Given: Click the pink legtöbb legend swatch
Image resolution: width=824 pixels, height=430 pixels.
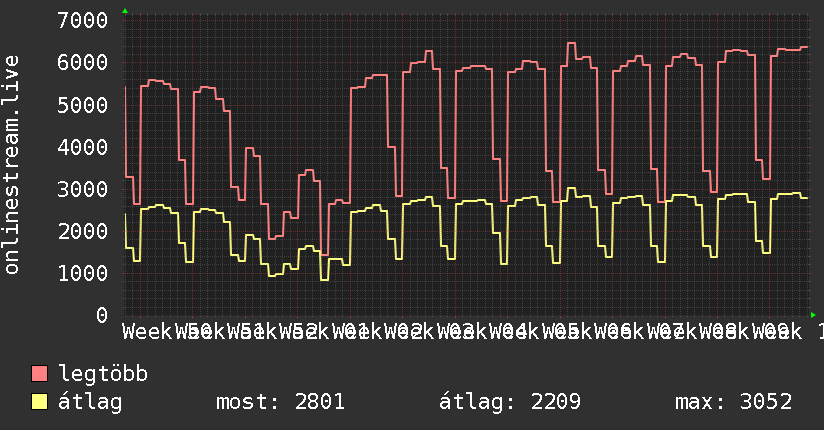Looking at the screenshot, I should [39, 374].
